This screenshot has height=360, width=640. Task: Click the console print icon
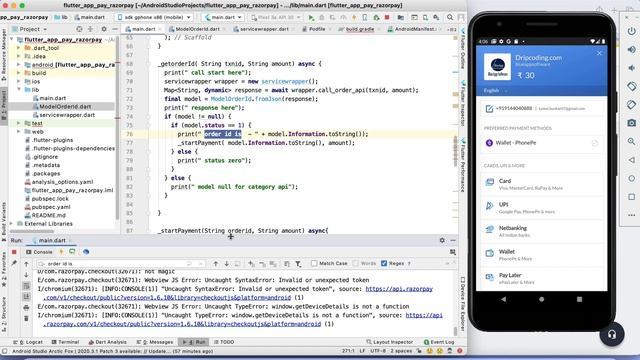pyautogui.click(x=26, y=307)
